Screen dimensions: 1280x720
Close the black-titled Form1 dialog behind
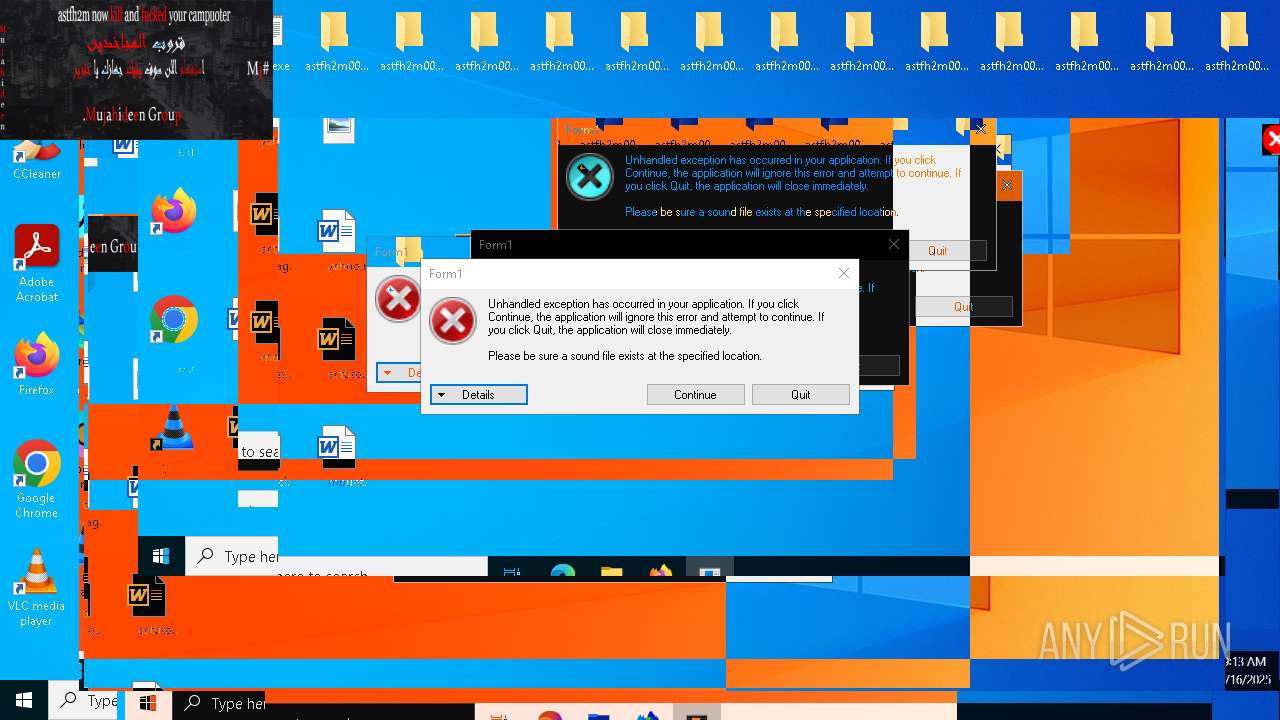(x=893, y=244)
